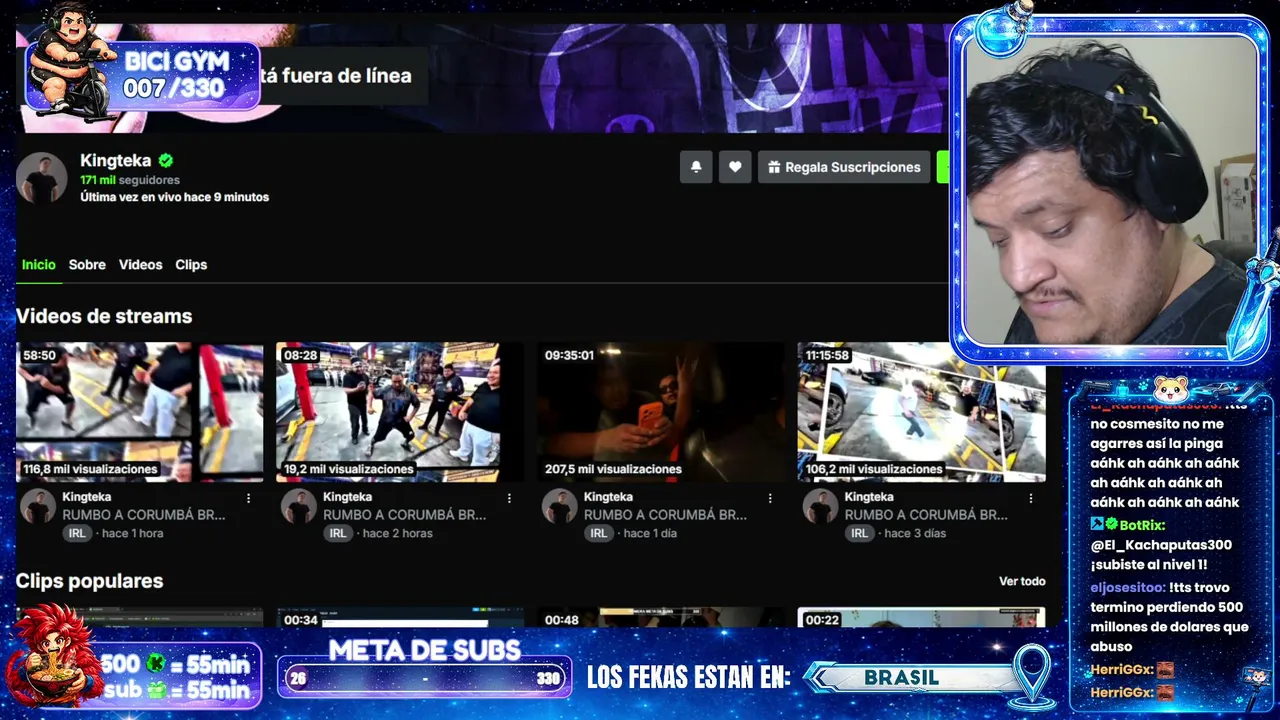Click the '19,2 mil visualizaciones' view count
Viewport: 1280px width, 720px height.
point(348,469)
